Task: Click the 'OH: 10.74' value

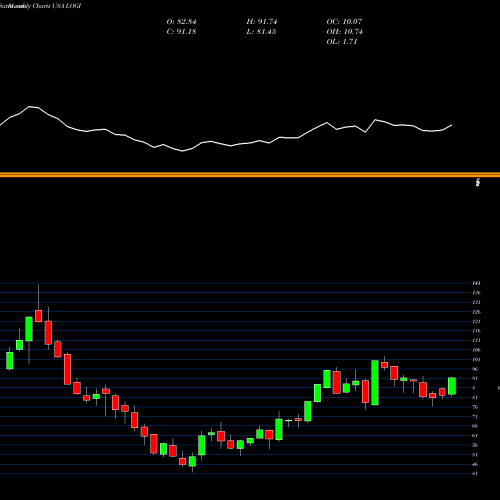Action: 344,32
